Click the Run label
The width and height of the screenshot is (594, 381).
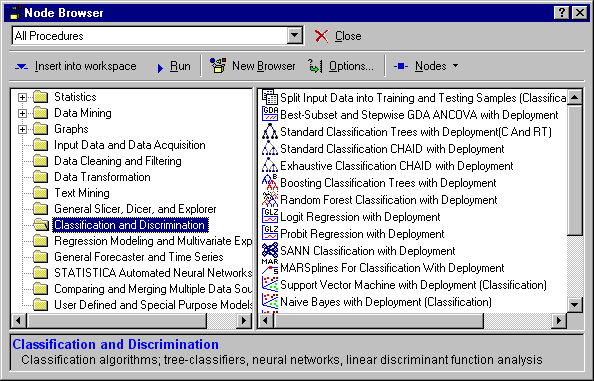tap(180, 66)
